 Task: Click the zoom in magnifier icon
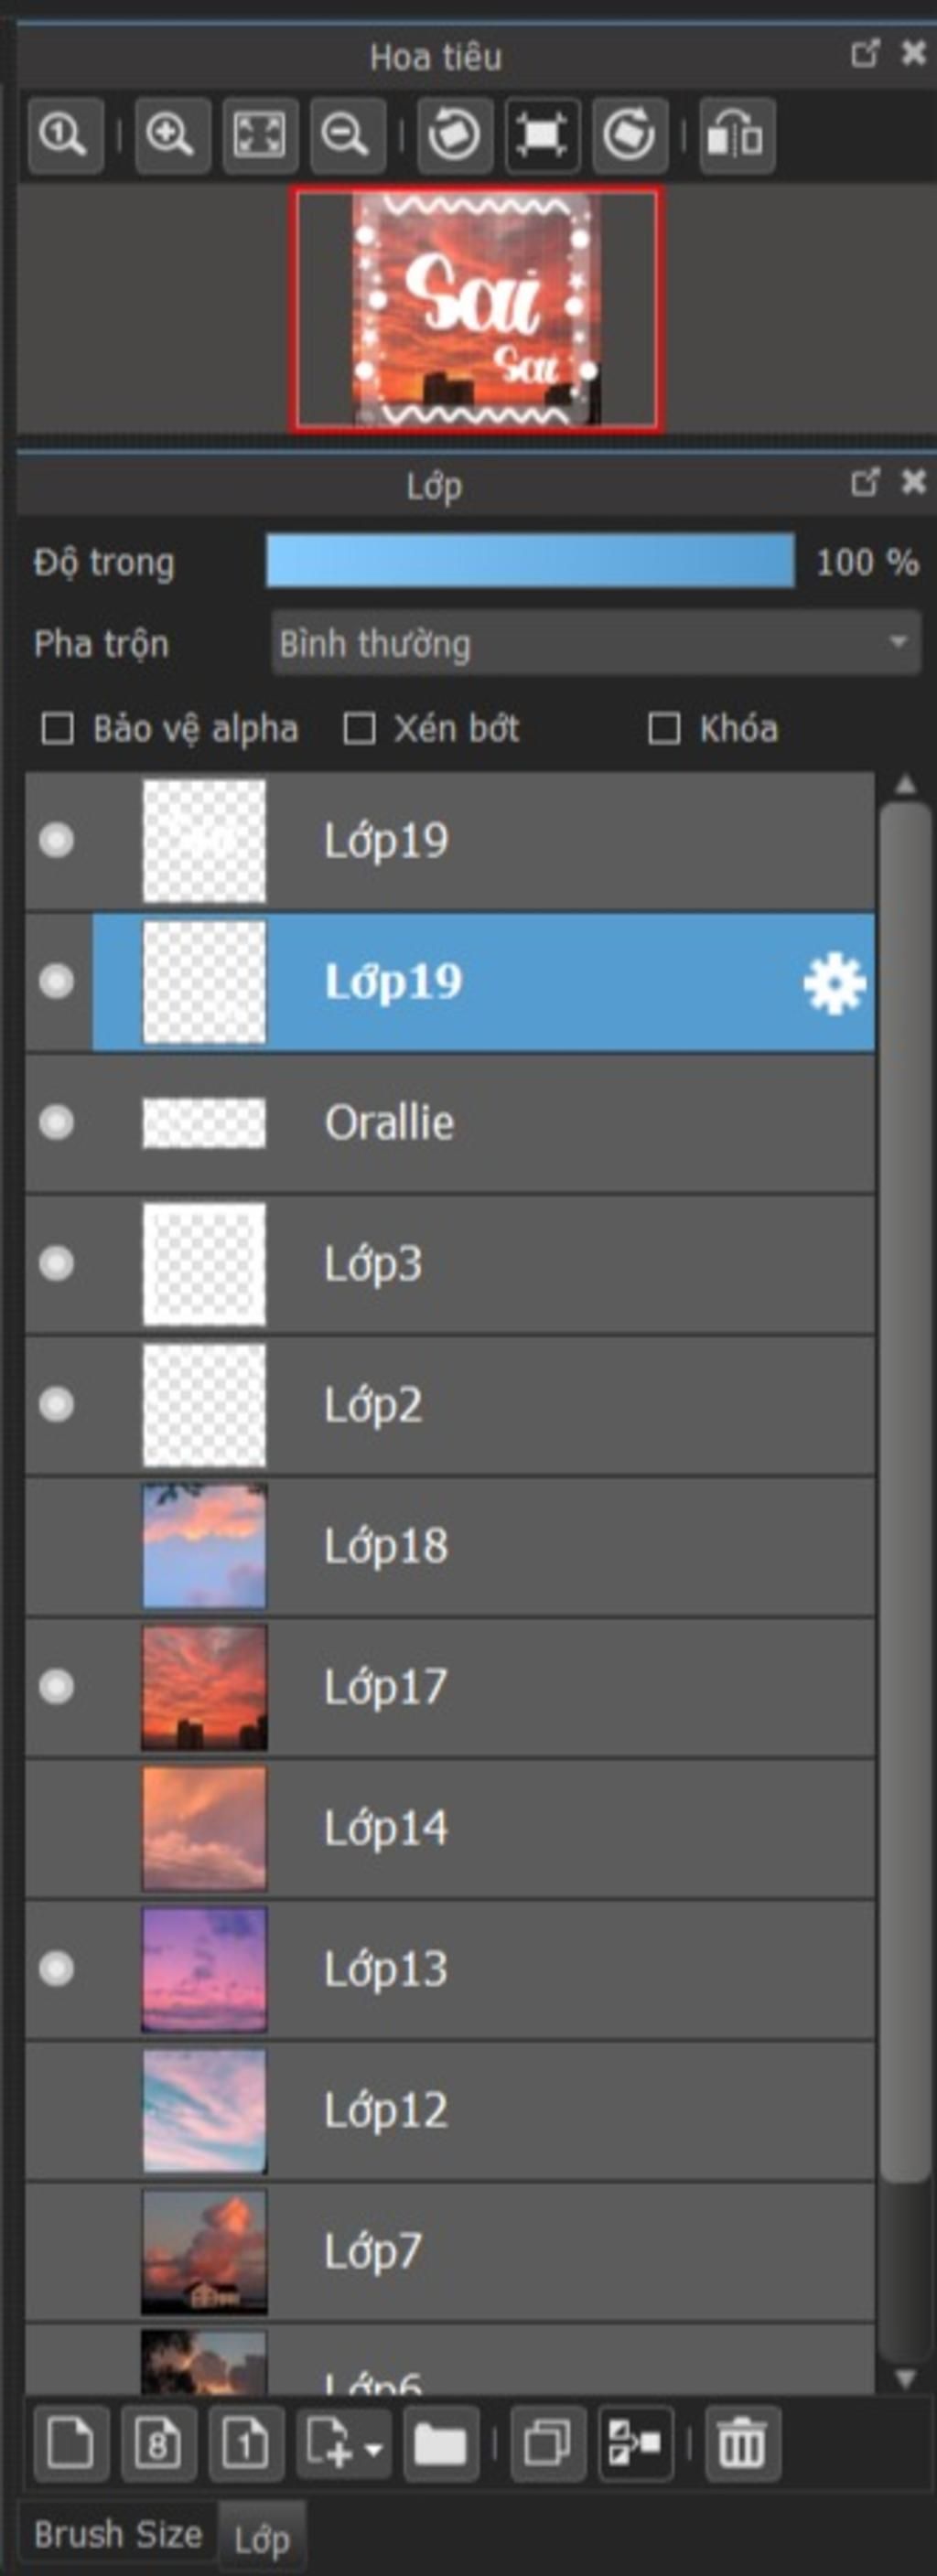[171, 135]
